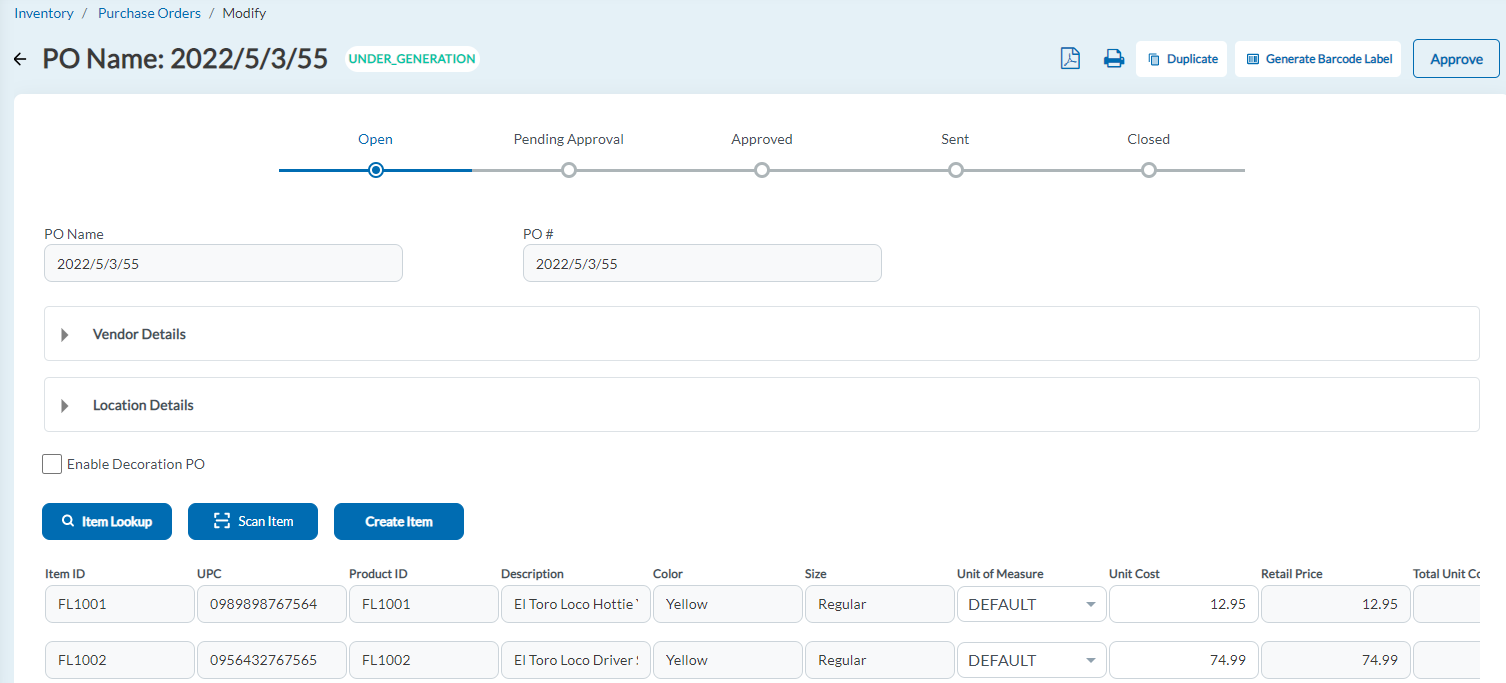Click Inventory in the breadcrumb trail
The height and width of the screenshot is (683, 1506).
(44, 12)
